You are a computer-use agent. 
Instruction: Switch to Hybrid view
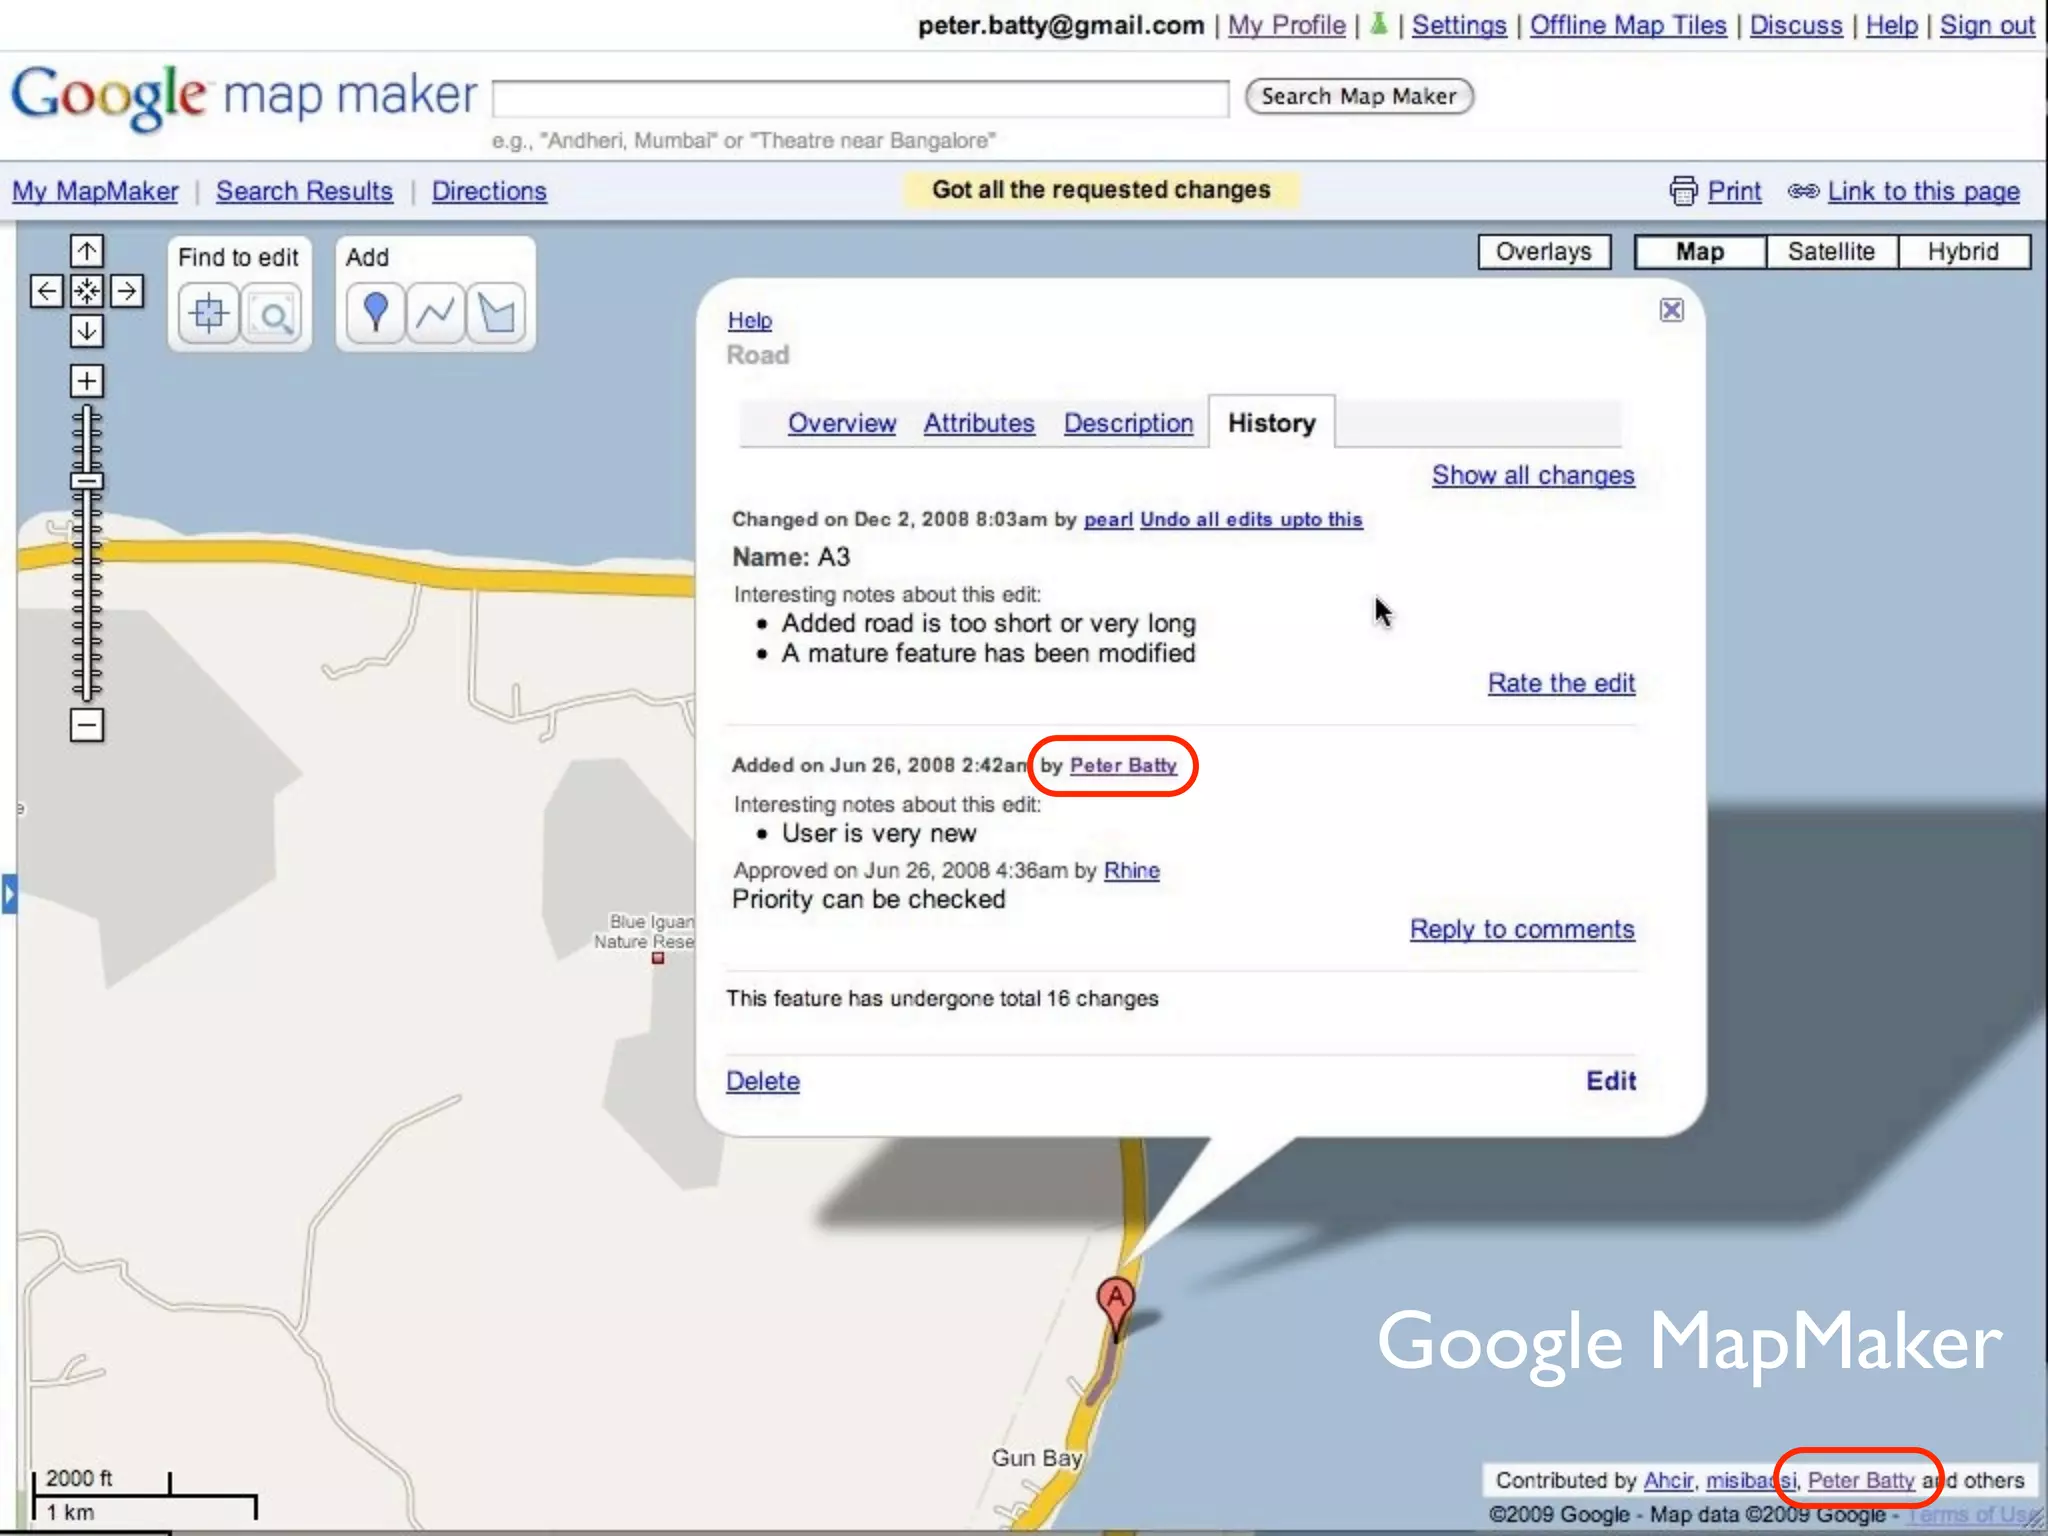coord(1963,252)
